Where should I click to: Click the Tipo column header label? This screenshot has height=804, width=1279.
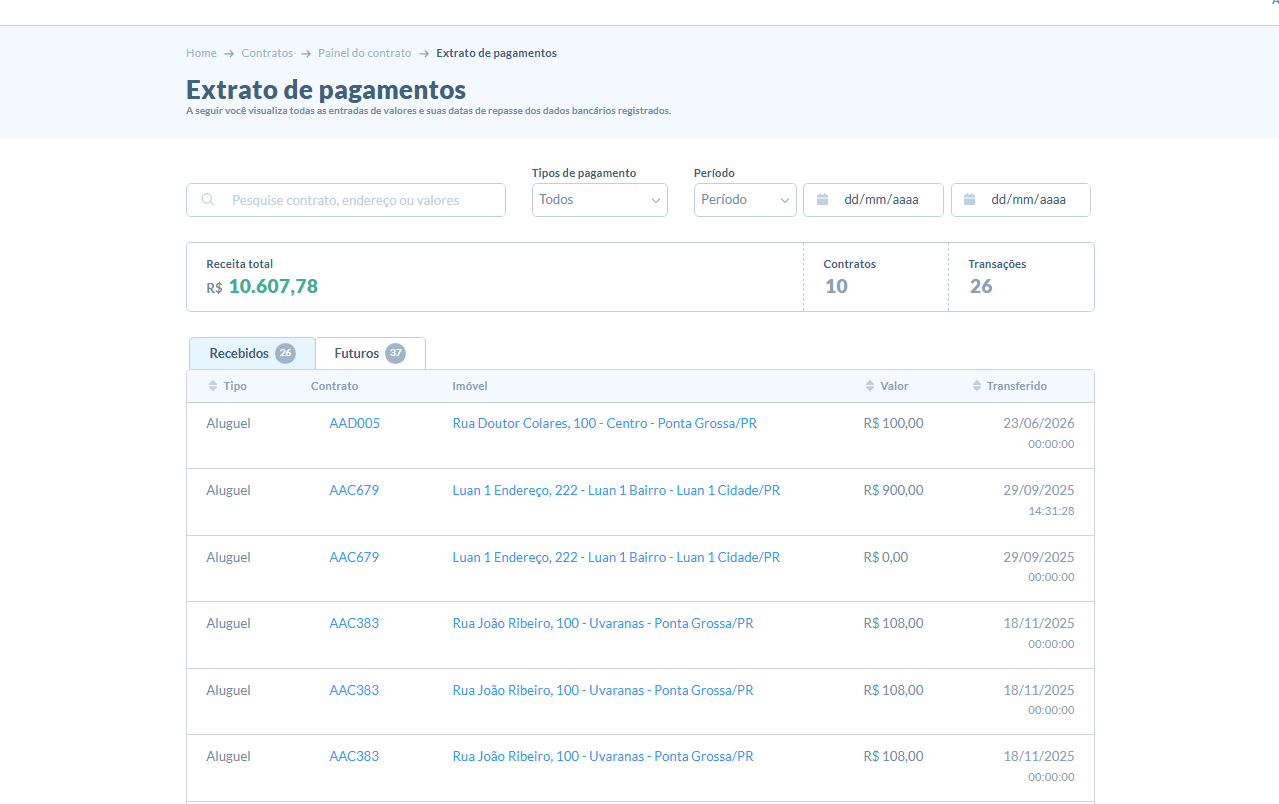point(235,386)
